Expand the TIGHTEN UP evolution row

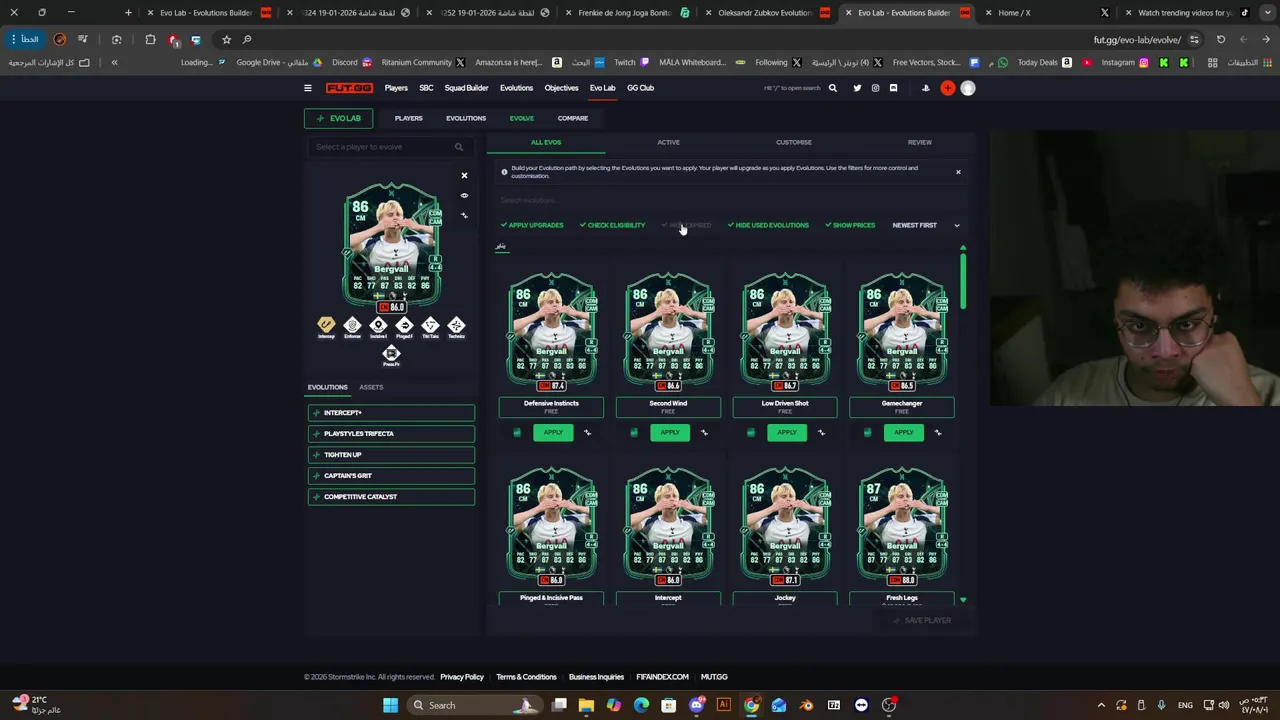tap(391, 455)
